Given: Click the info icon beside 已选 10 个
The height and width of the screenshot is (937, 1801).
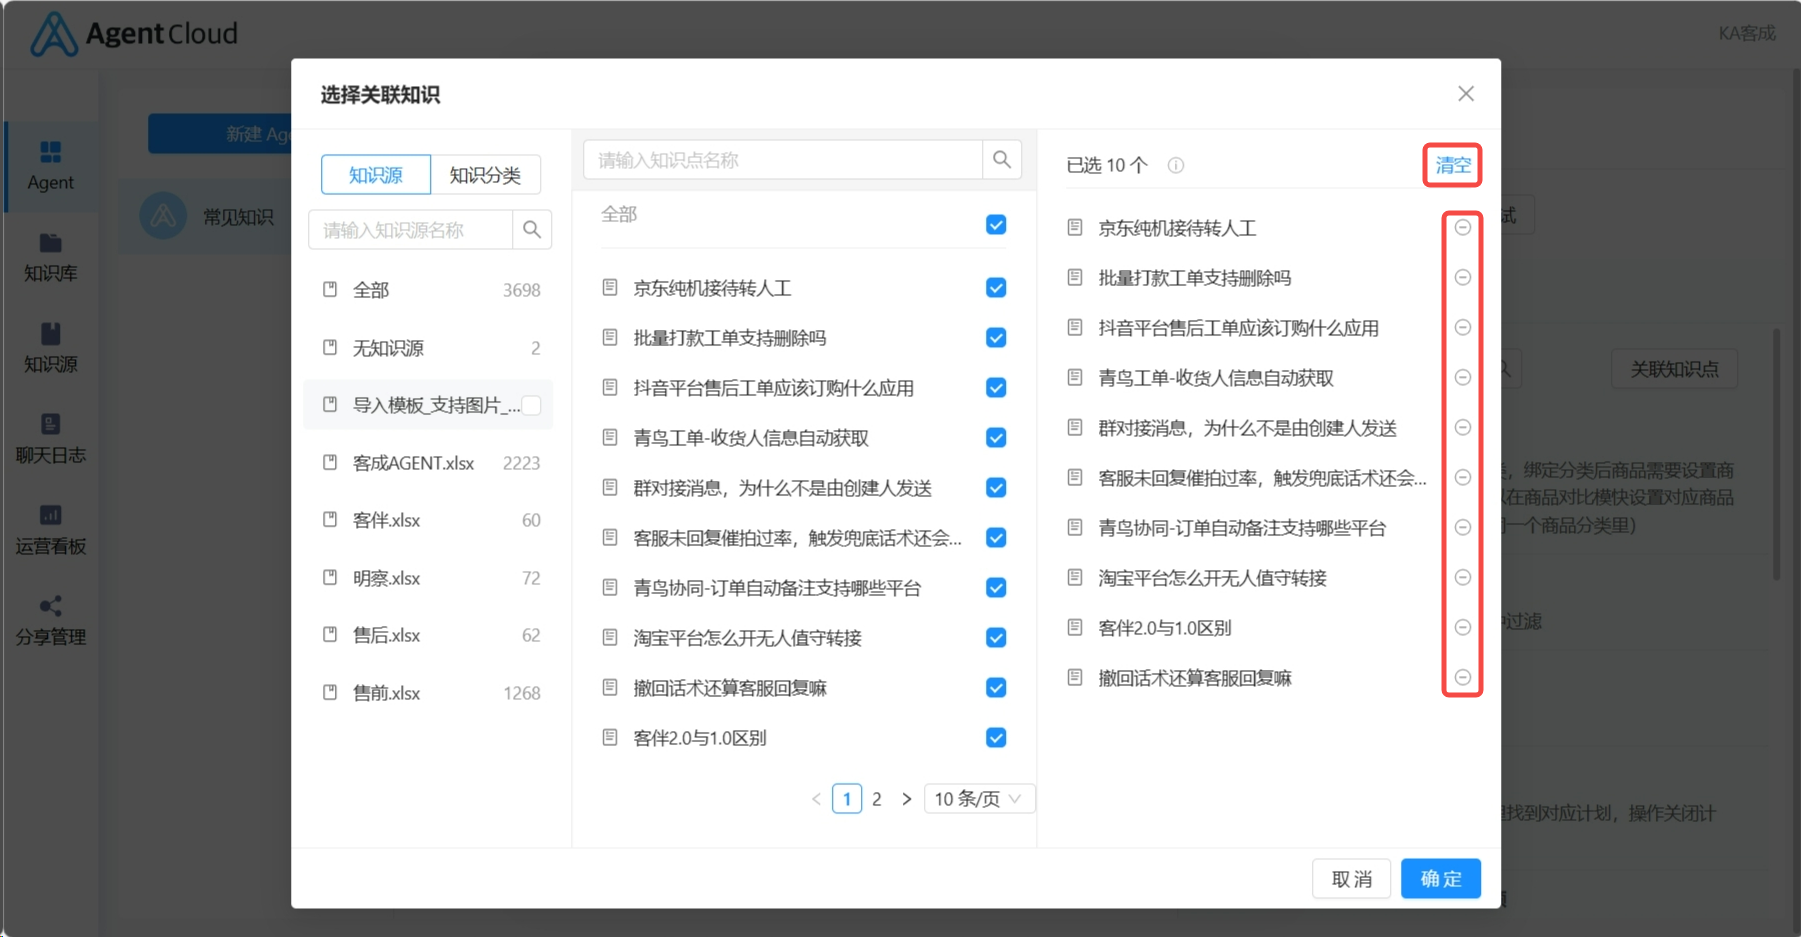Looking at the screenshot, I should point(1176,165).
